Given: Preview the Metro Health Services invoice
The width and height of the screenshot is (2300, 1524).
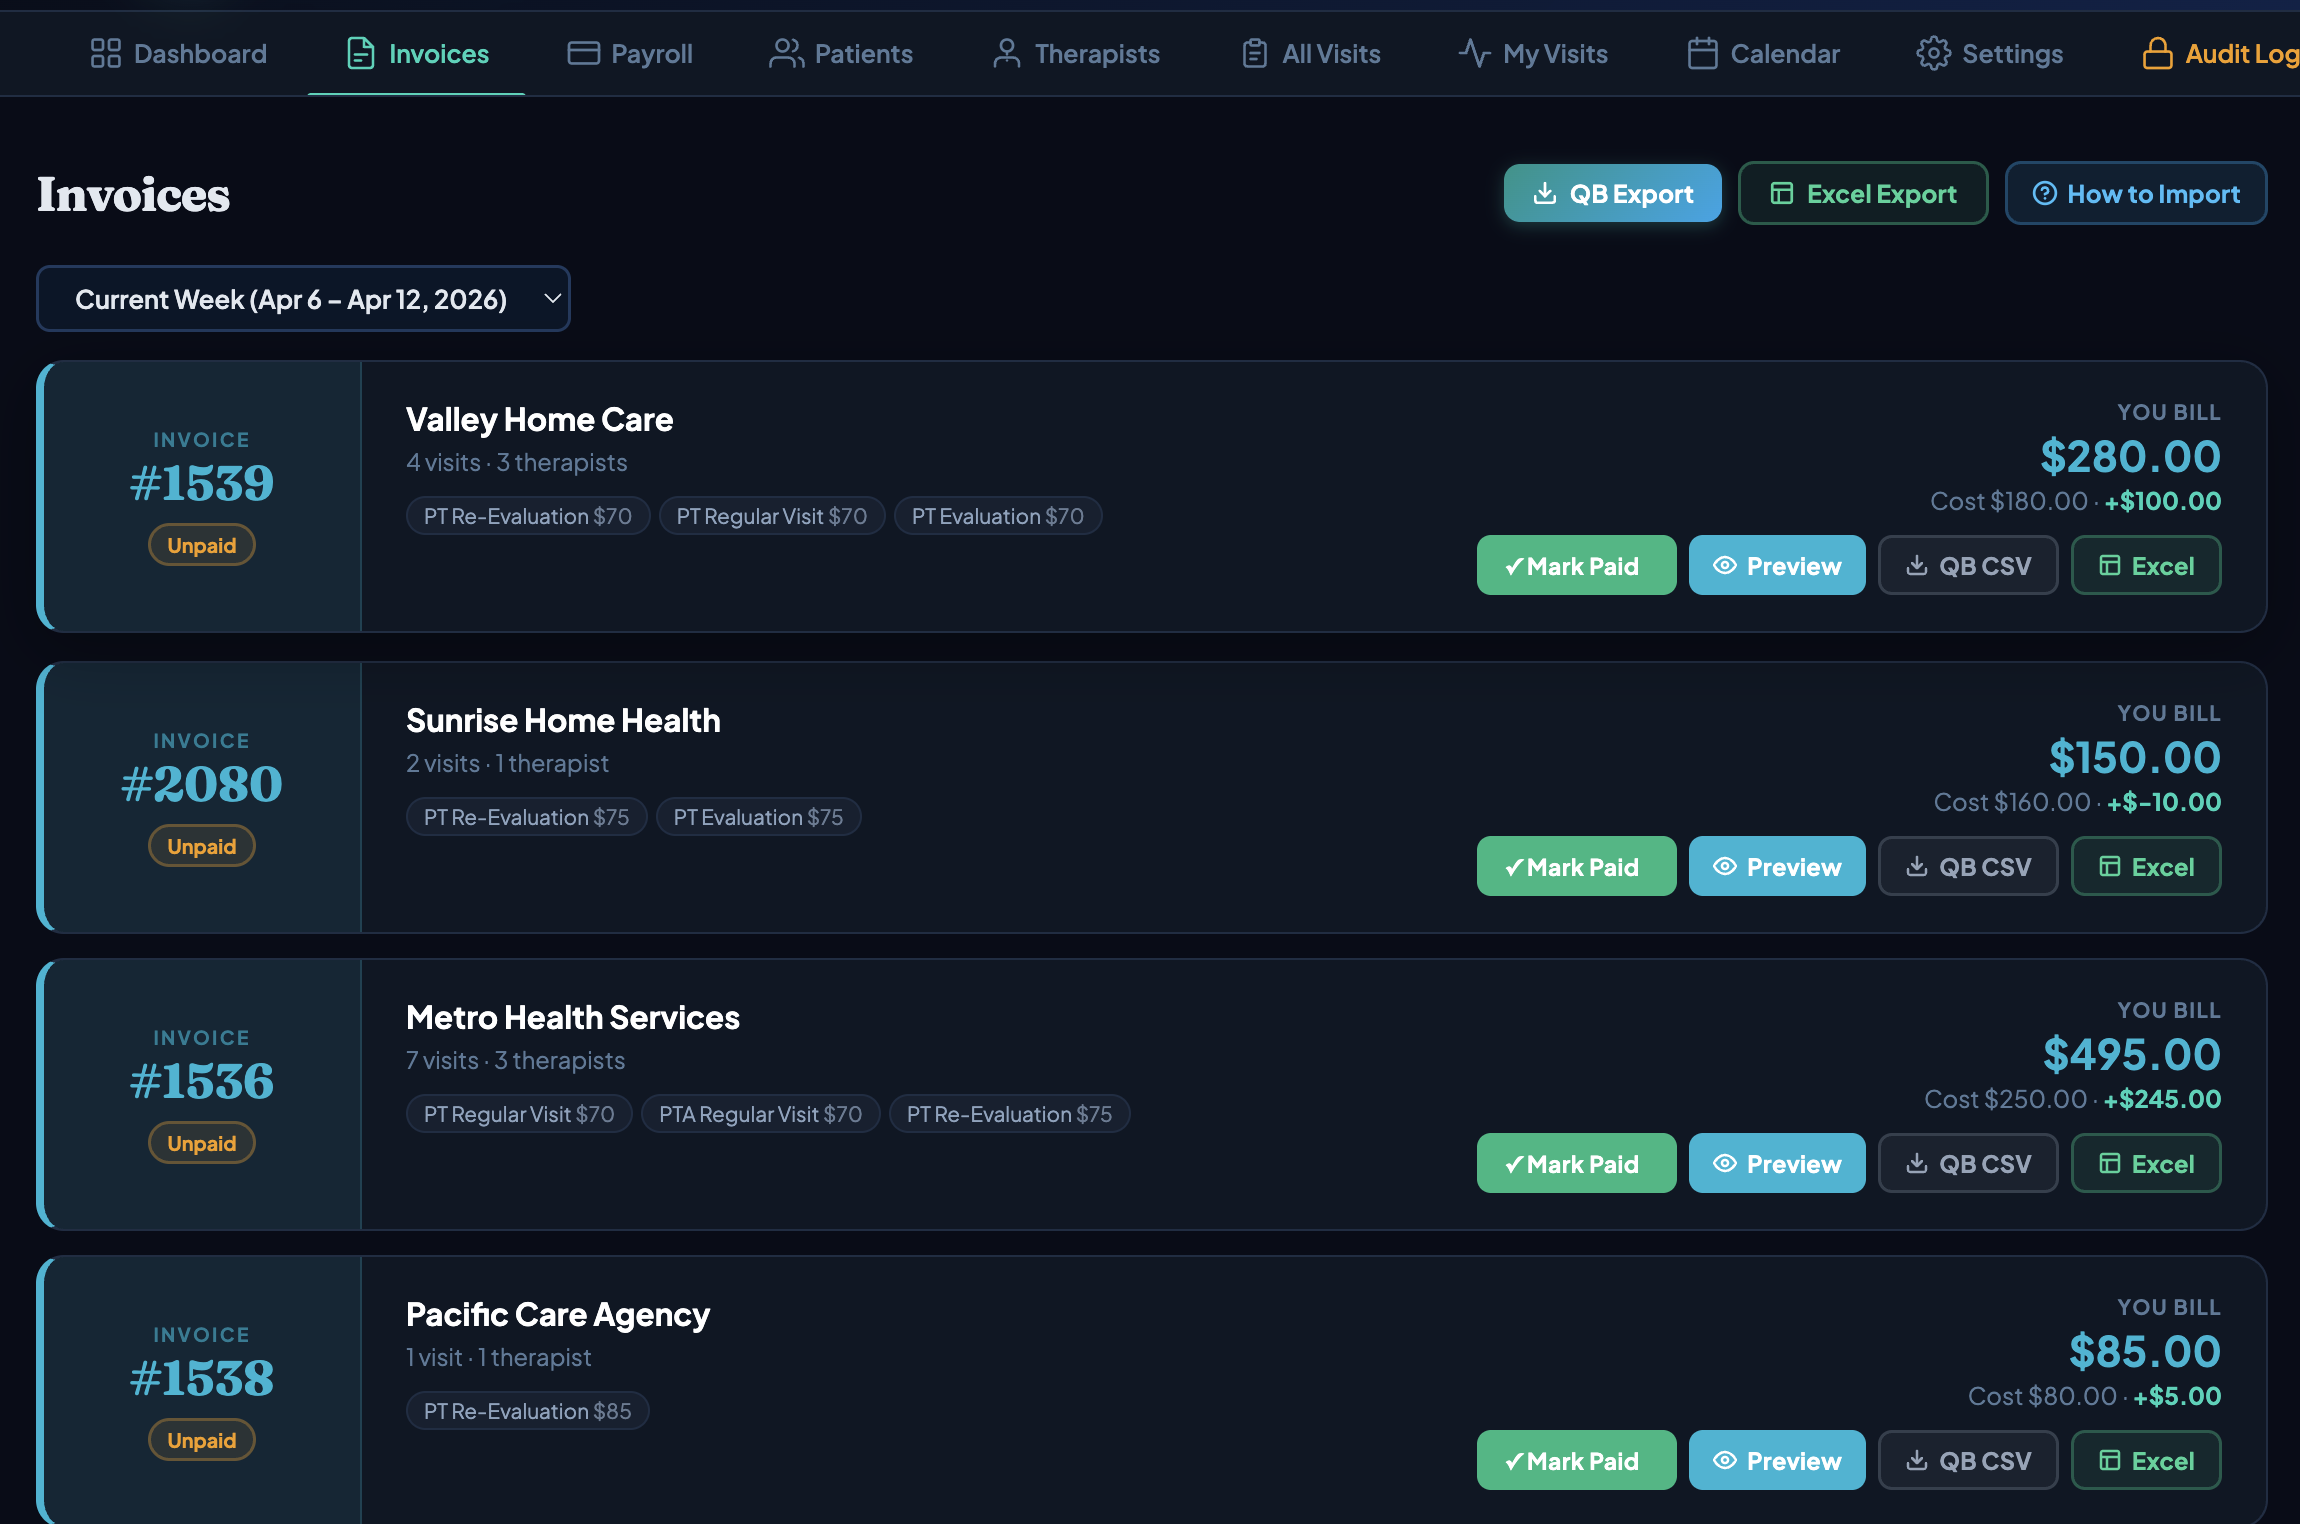Looking at the screenshot, I should (1776, 1163).
